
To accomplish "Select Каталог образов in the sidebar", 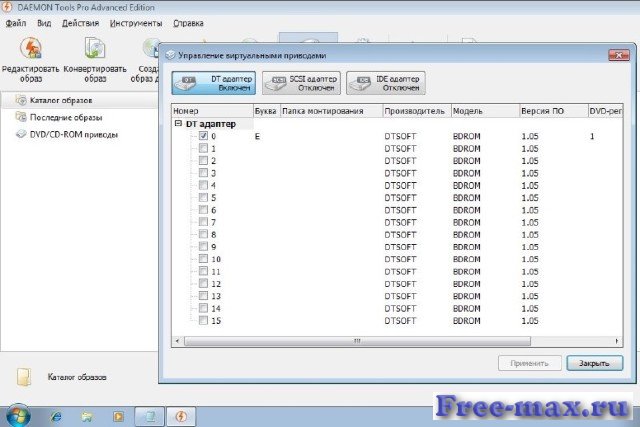I will pos(61,100).
